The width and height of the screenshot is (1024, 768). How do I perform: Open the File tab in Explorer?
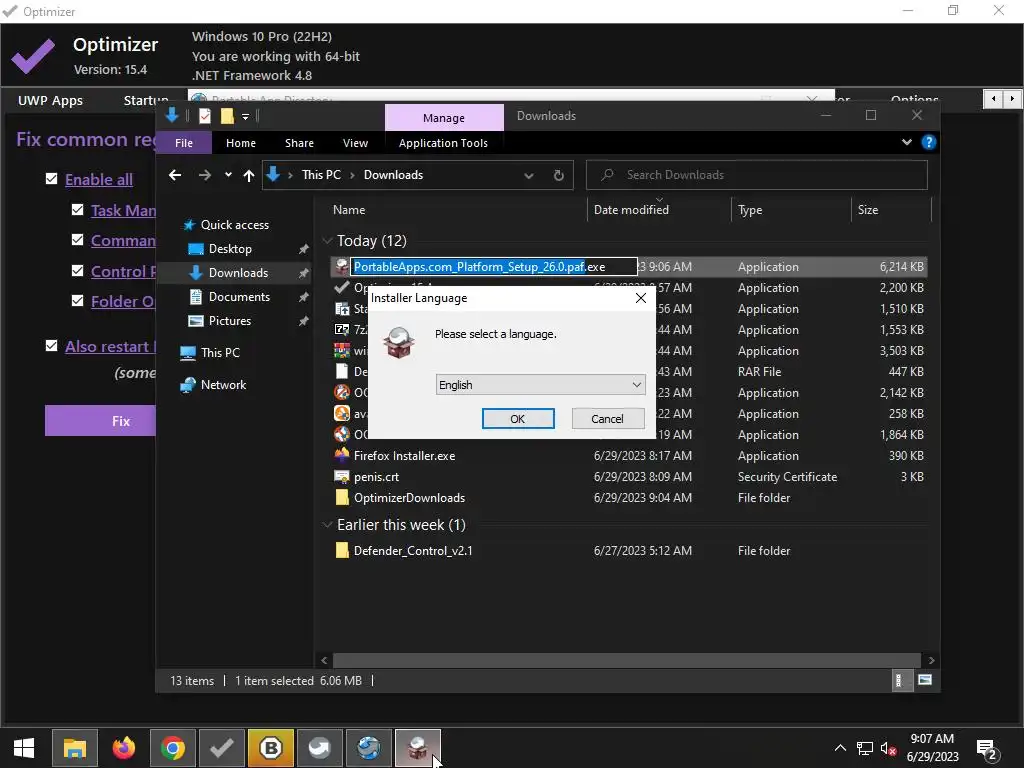[184, 143]
